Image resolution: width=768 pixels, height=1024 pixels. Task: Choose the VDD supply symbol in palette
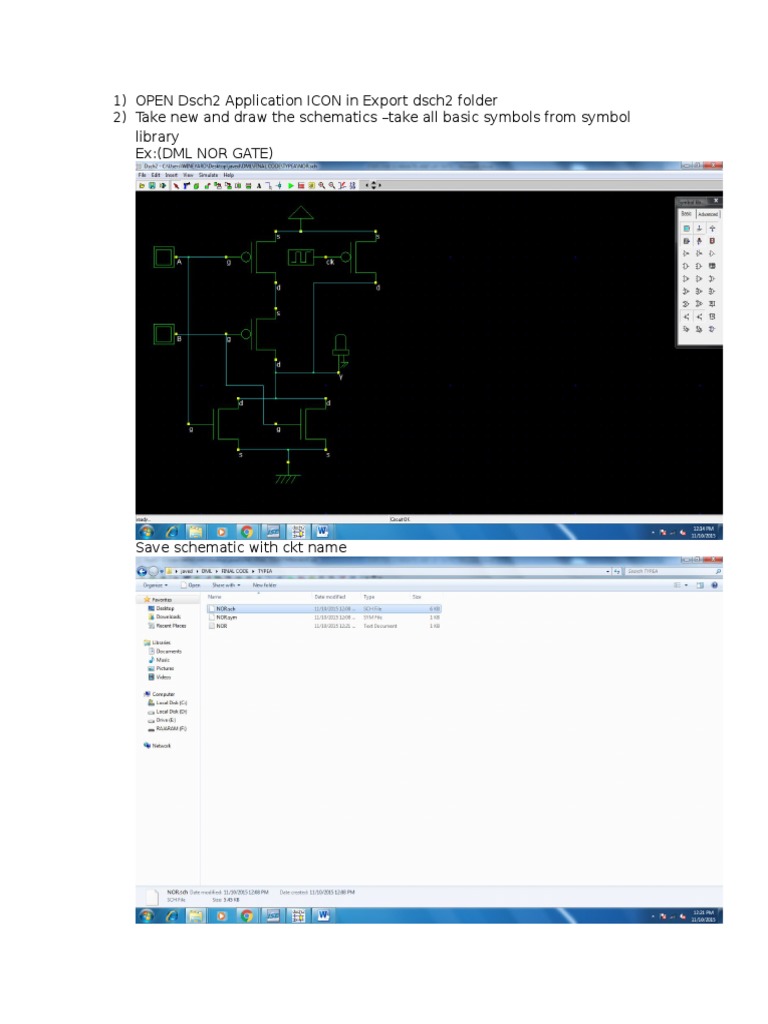click(x=712, y=229)
